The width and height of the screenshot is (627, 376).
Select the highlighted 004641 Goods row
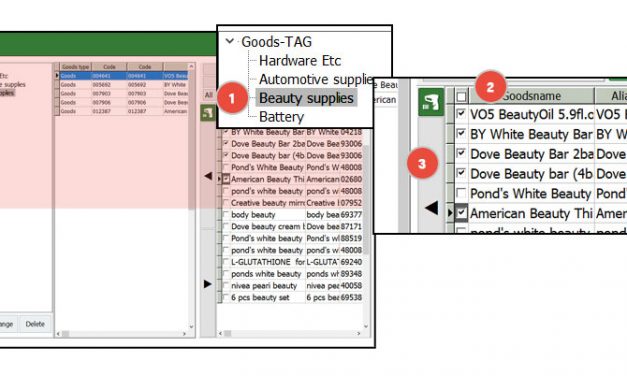point(124,76)
